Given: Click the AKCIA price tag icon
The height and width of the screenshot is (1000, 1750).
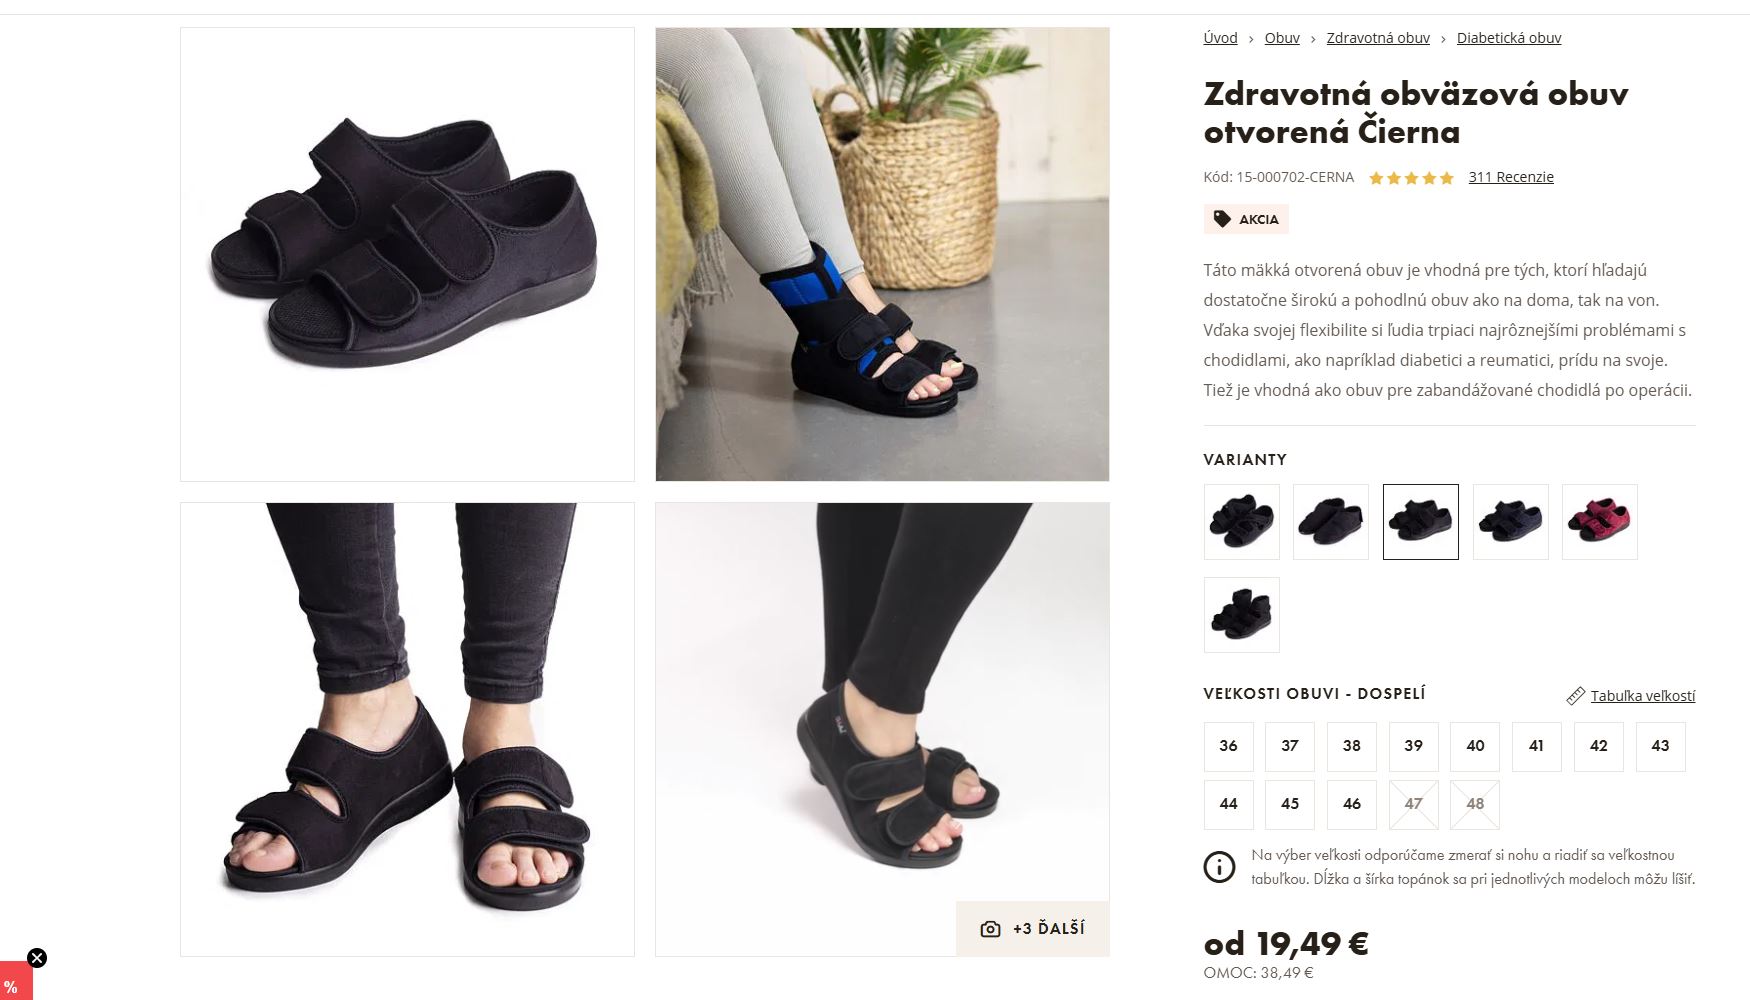Looking at the screenshot, I should pyautogui.click(x=1222, y=219).
